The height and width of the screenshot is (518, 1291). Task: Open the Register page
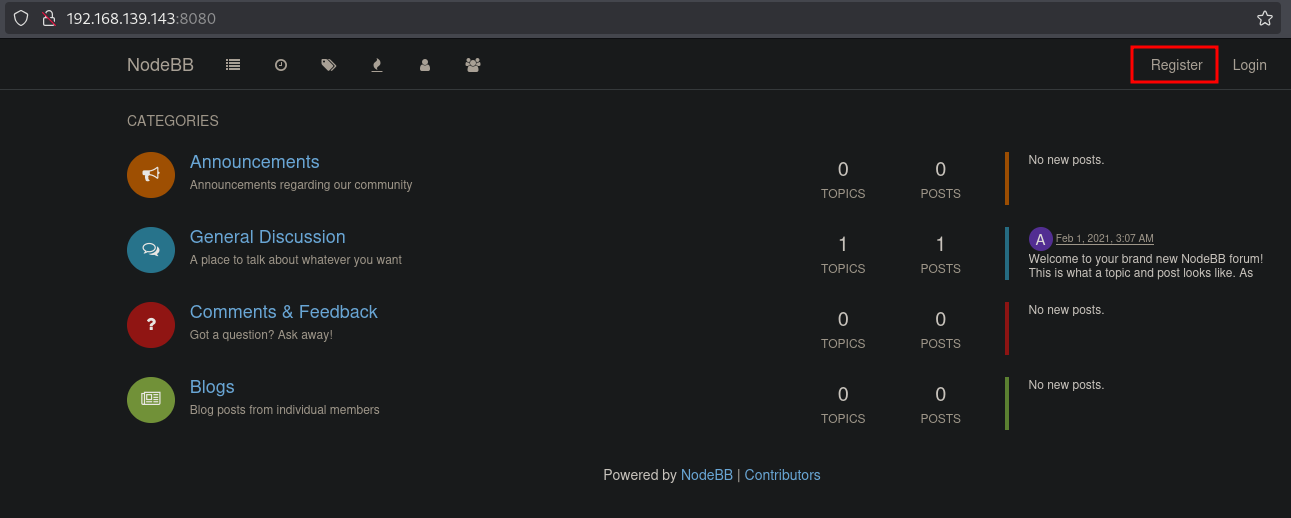tap(1176, 65)
